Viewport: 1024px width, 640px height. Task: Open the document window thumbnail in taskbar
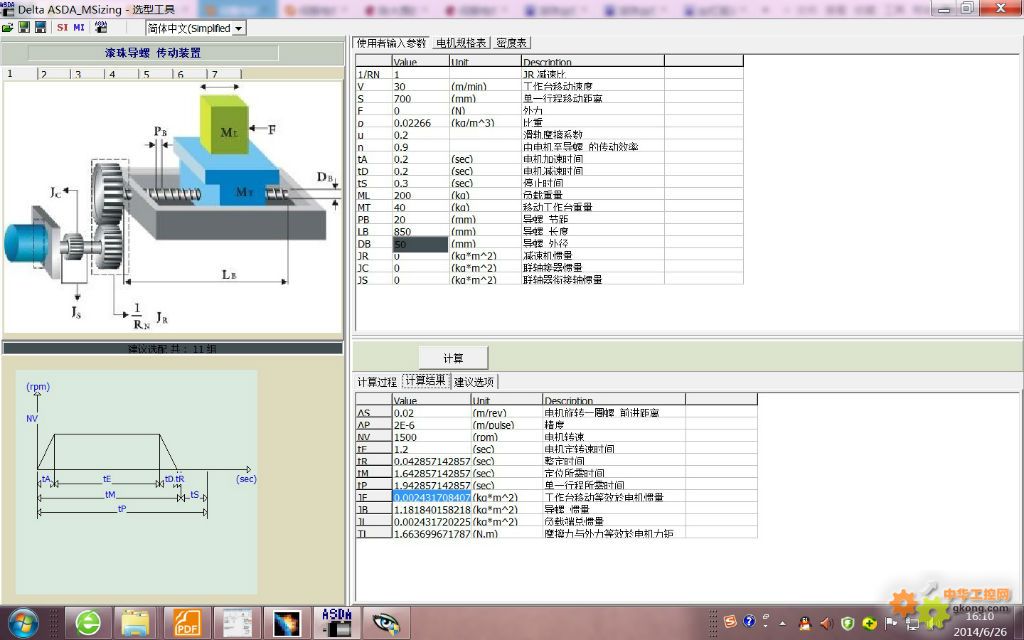[238, 622]
